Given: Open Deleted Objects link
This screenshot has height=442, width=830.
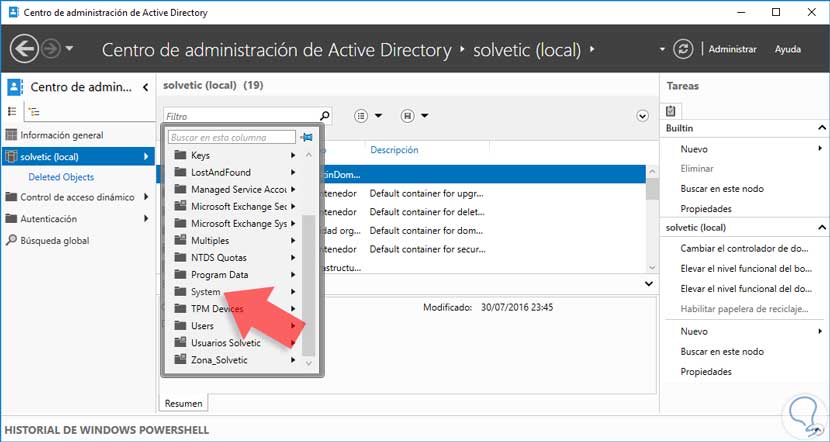Looking at the screenshot, I should pos(61,177).
